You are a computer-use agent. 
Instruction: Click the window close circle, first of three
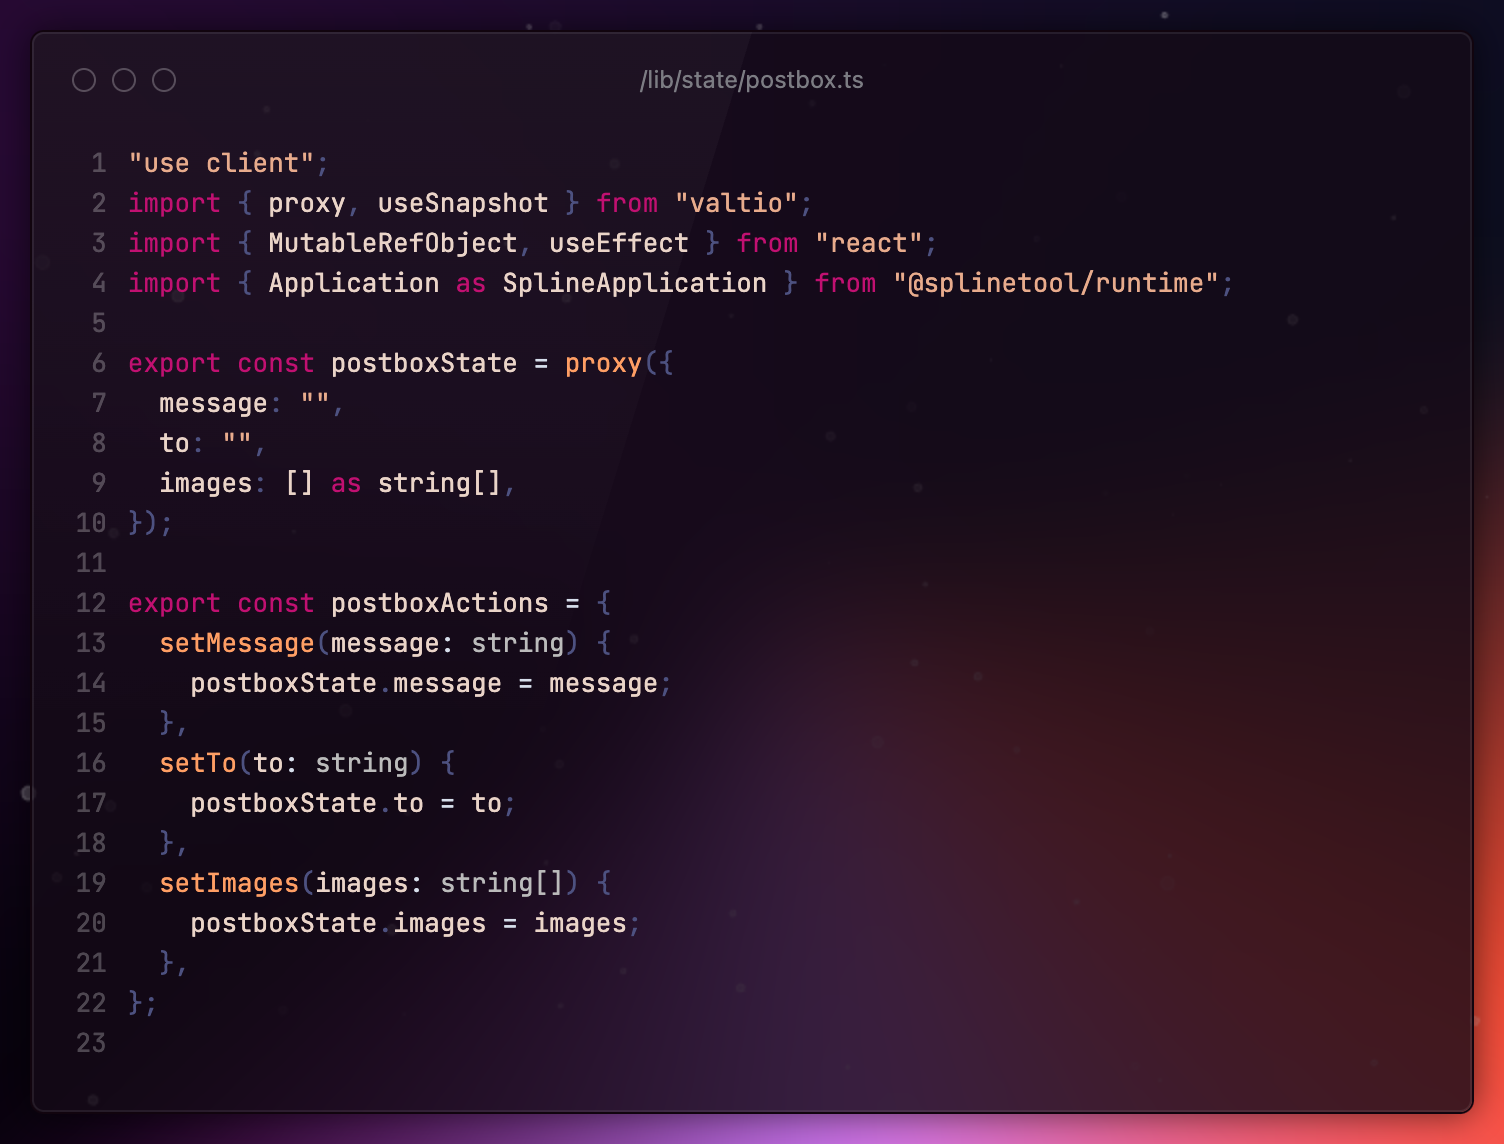tap(84, 80)
